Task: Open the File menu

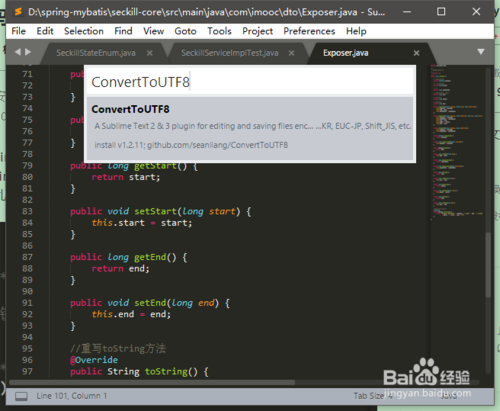Action: [x=18, y=31]
